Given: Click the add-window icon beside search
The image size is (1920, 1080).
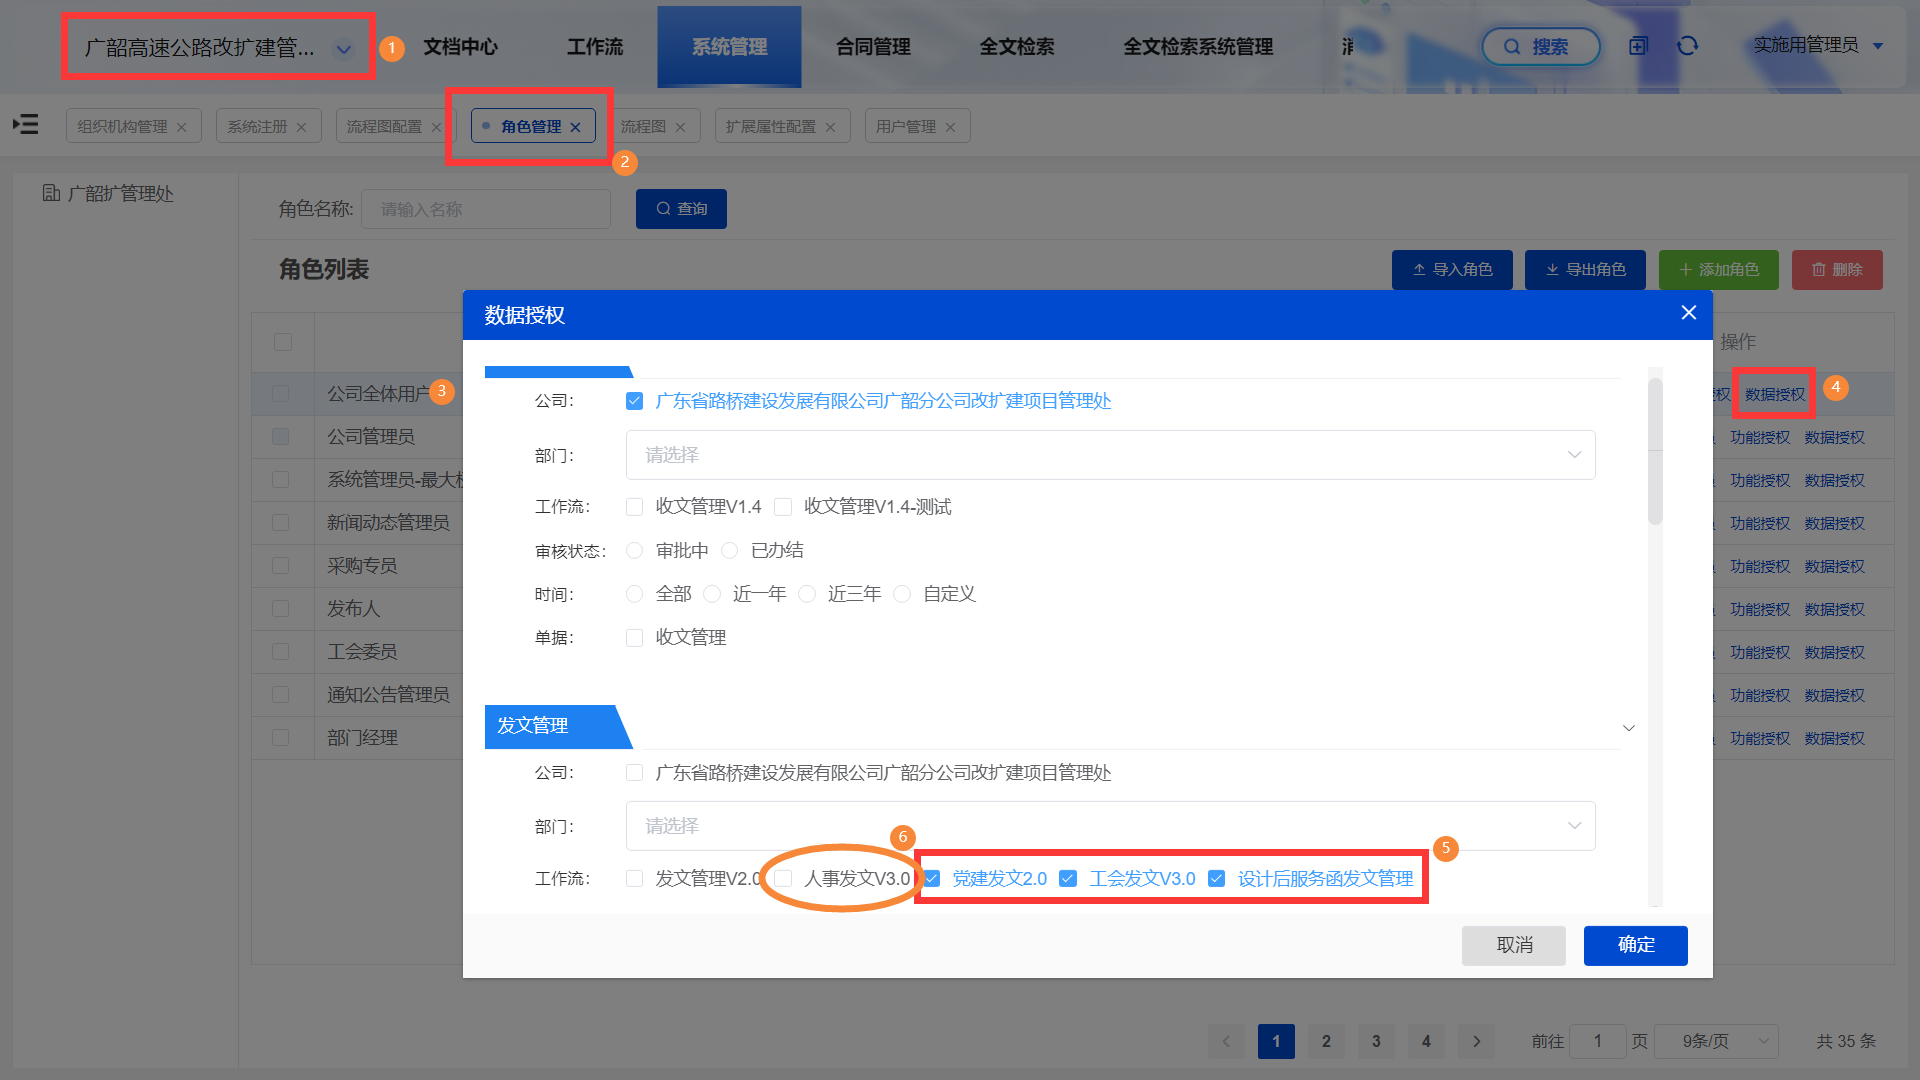Looking at the screenshot, I should (1638, 46).
